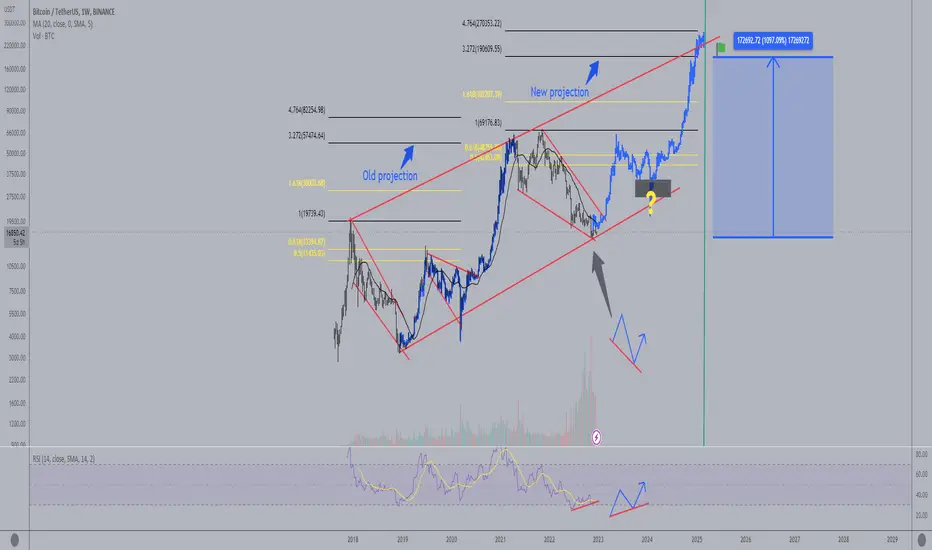Viewport: 932px width, 550px height.
Task: Click the purple lightning event icon
Action: click(x=596, y=438)
